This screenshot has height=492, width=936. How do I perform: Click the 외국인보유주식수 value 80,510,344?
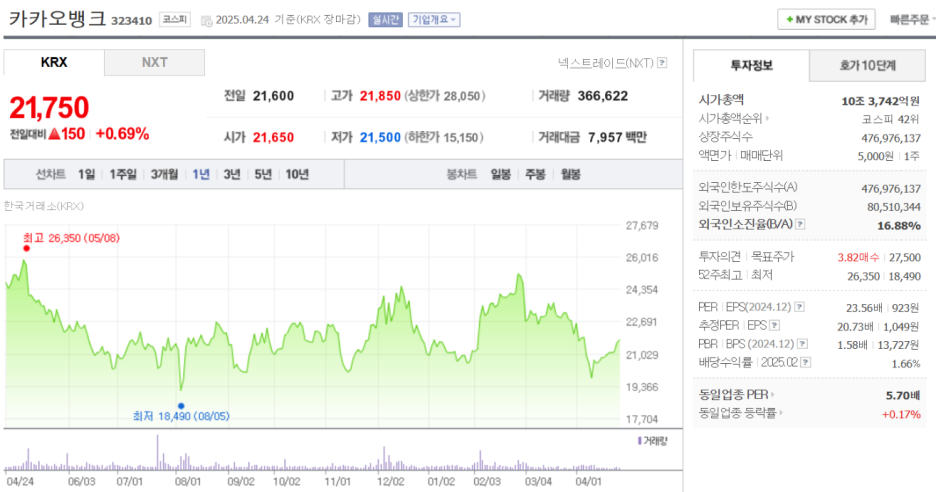(x=894, y=207)
